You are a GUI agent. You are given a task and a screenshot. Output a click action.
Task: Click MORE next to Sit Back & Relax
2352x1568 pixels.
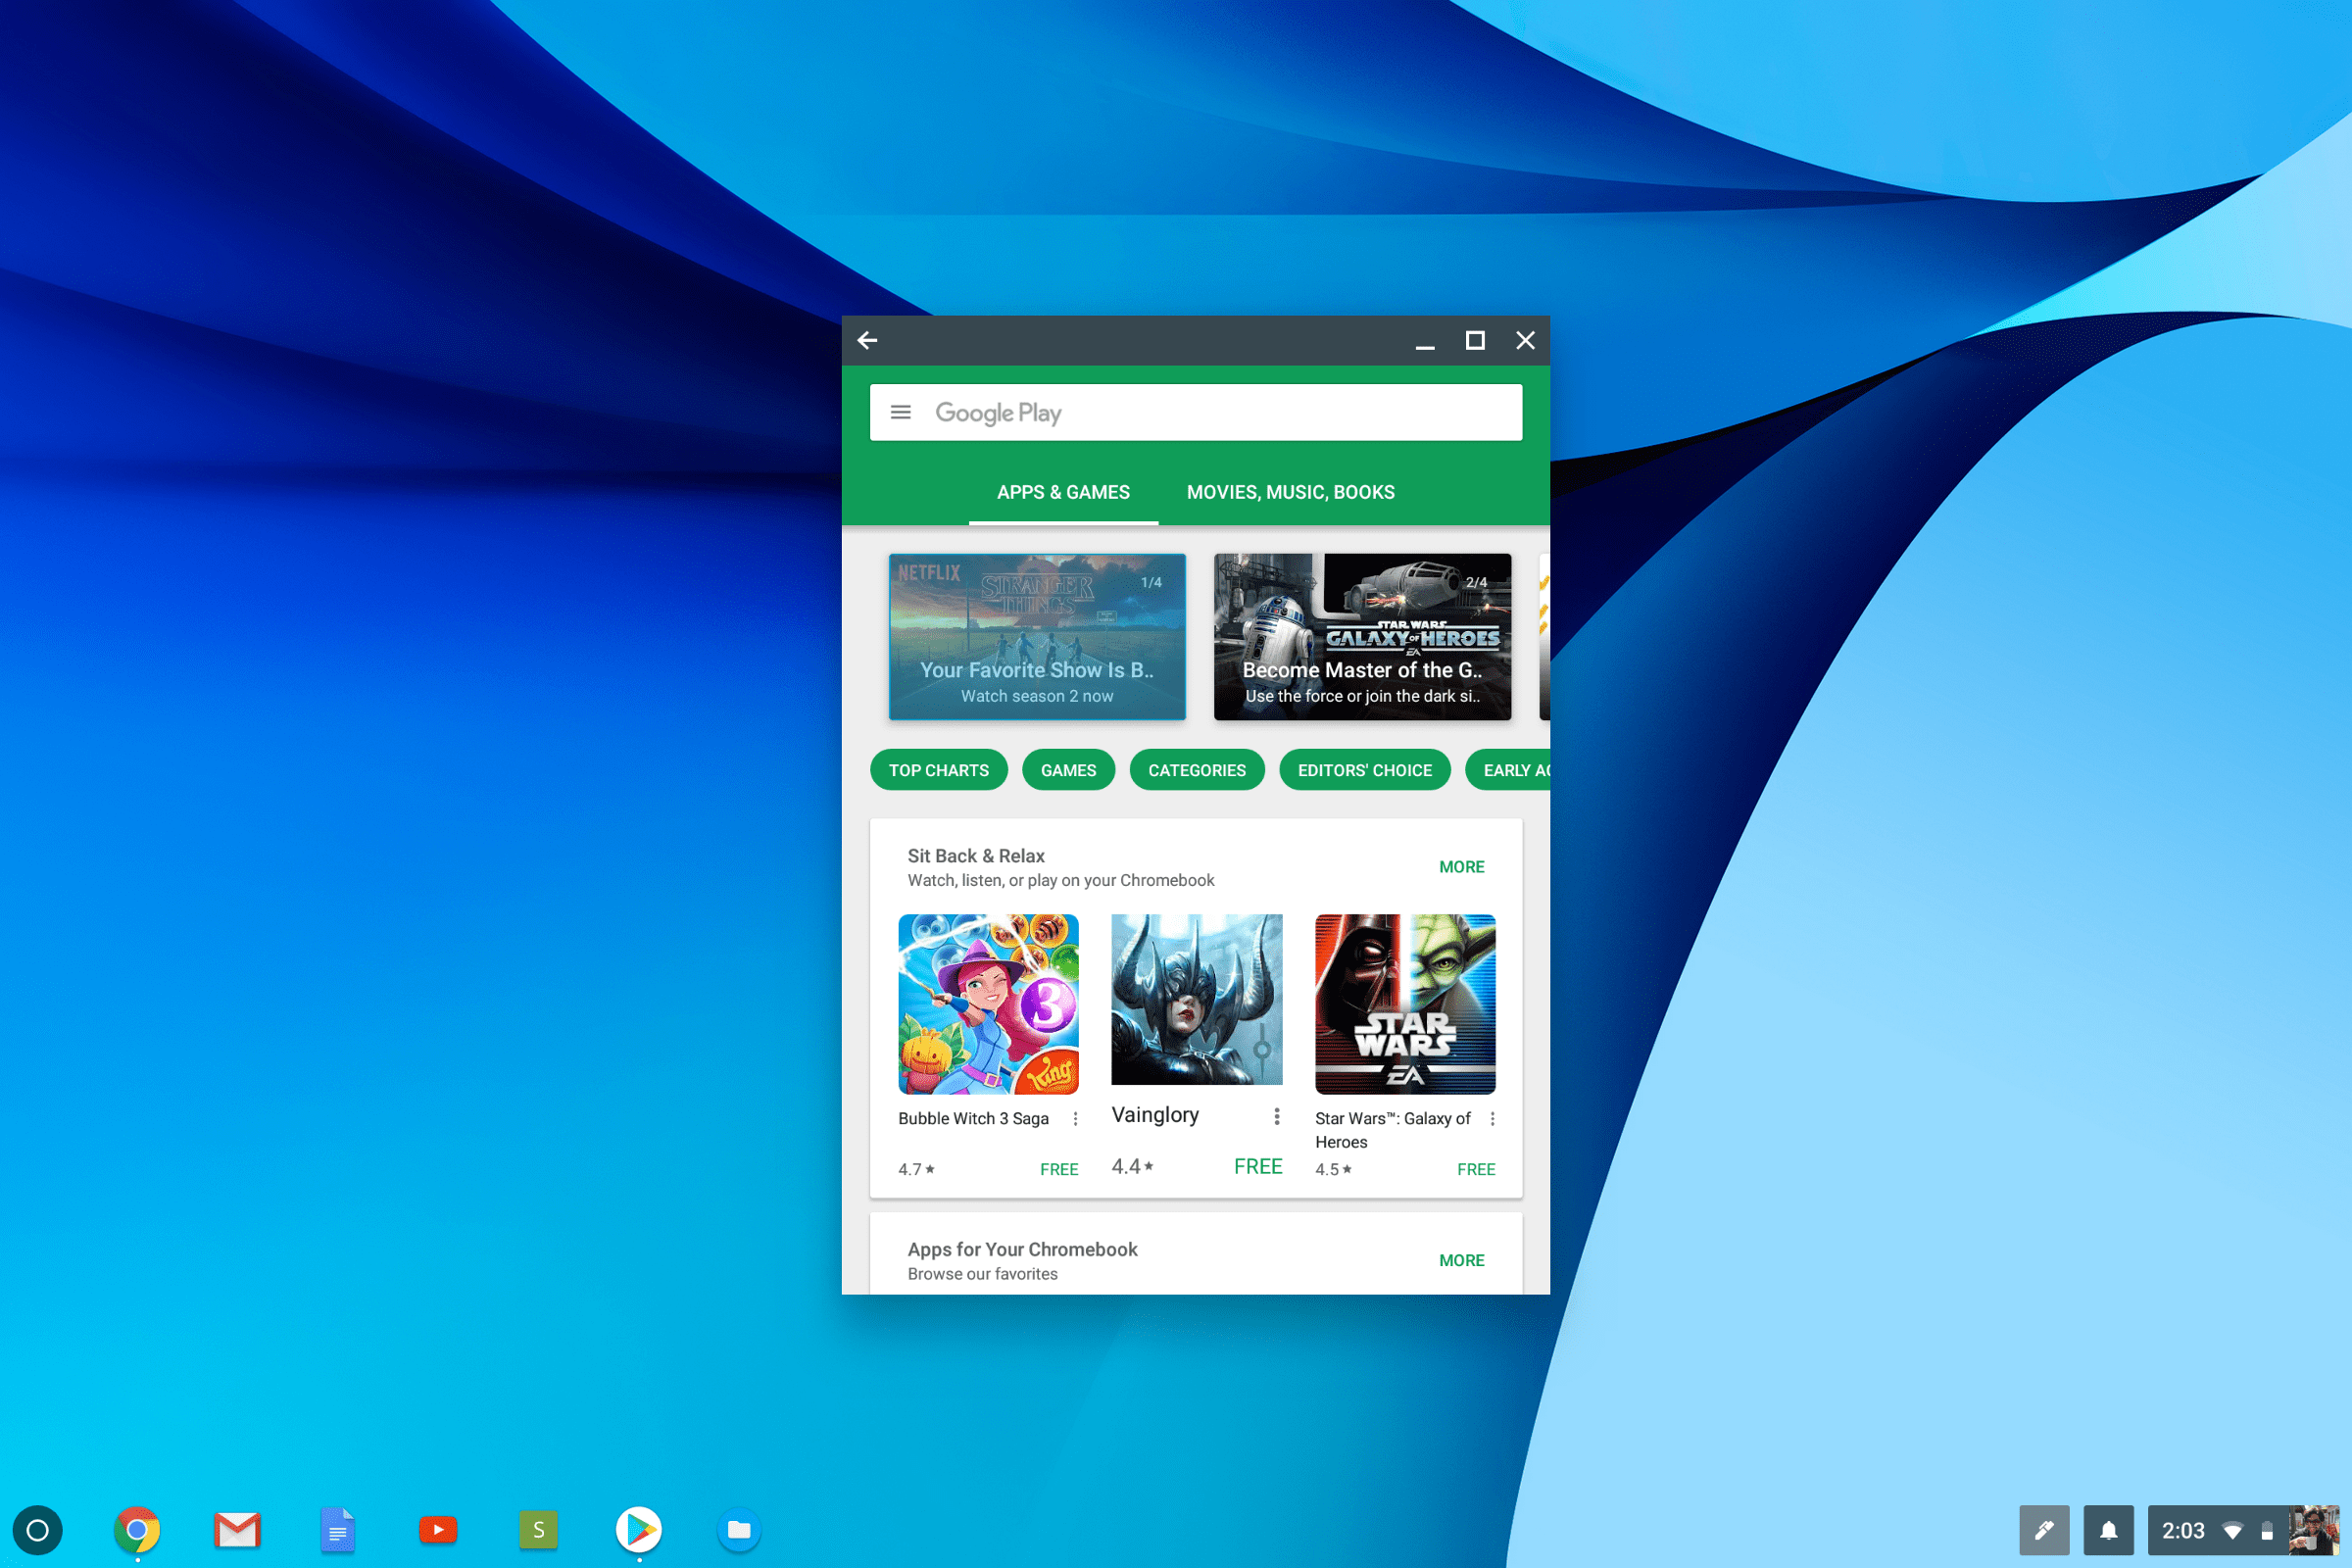(1462, 866)
